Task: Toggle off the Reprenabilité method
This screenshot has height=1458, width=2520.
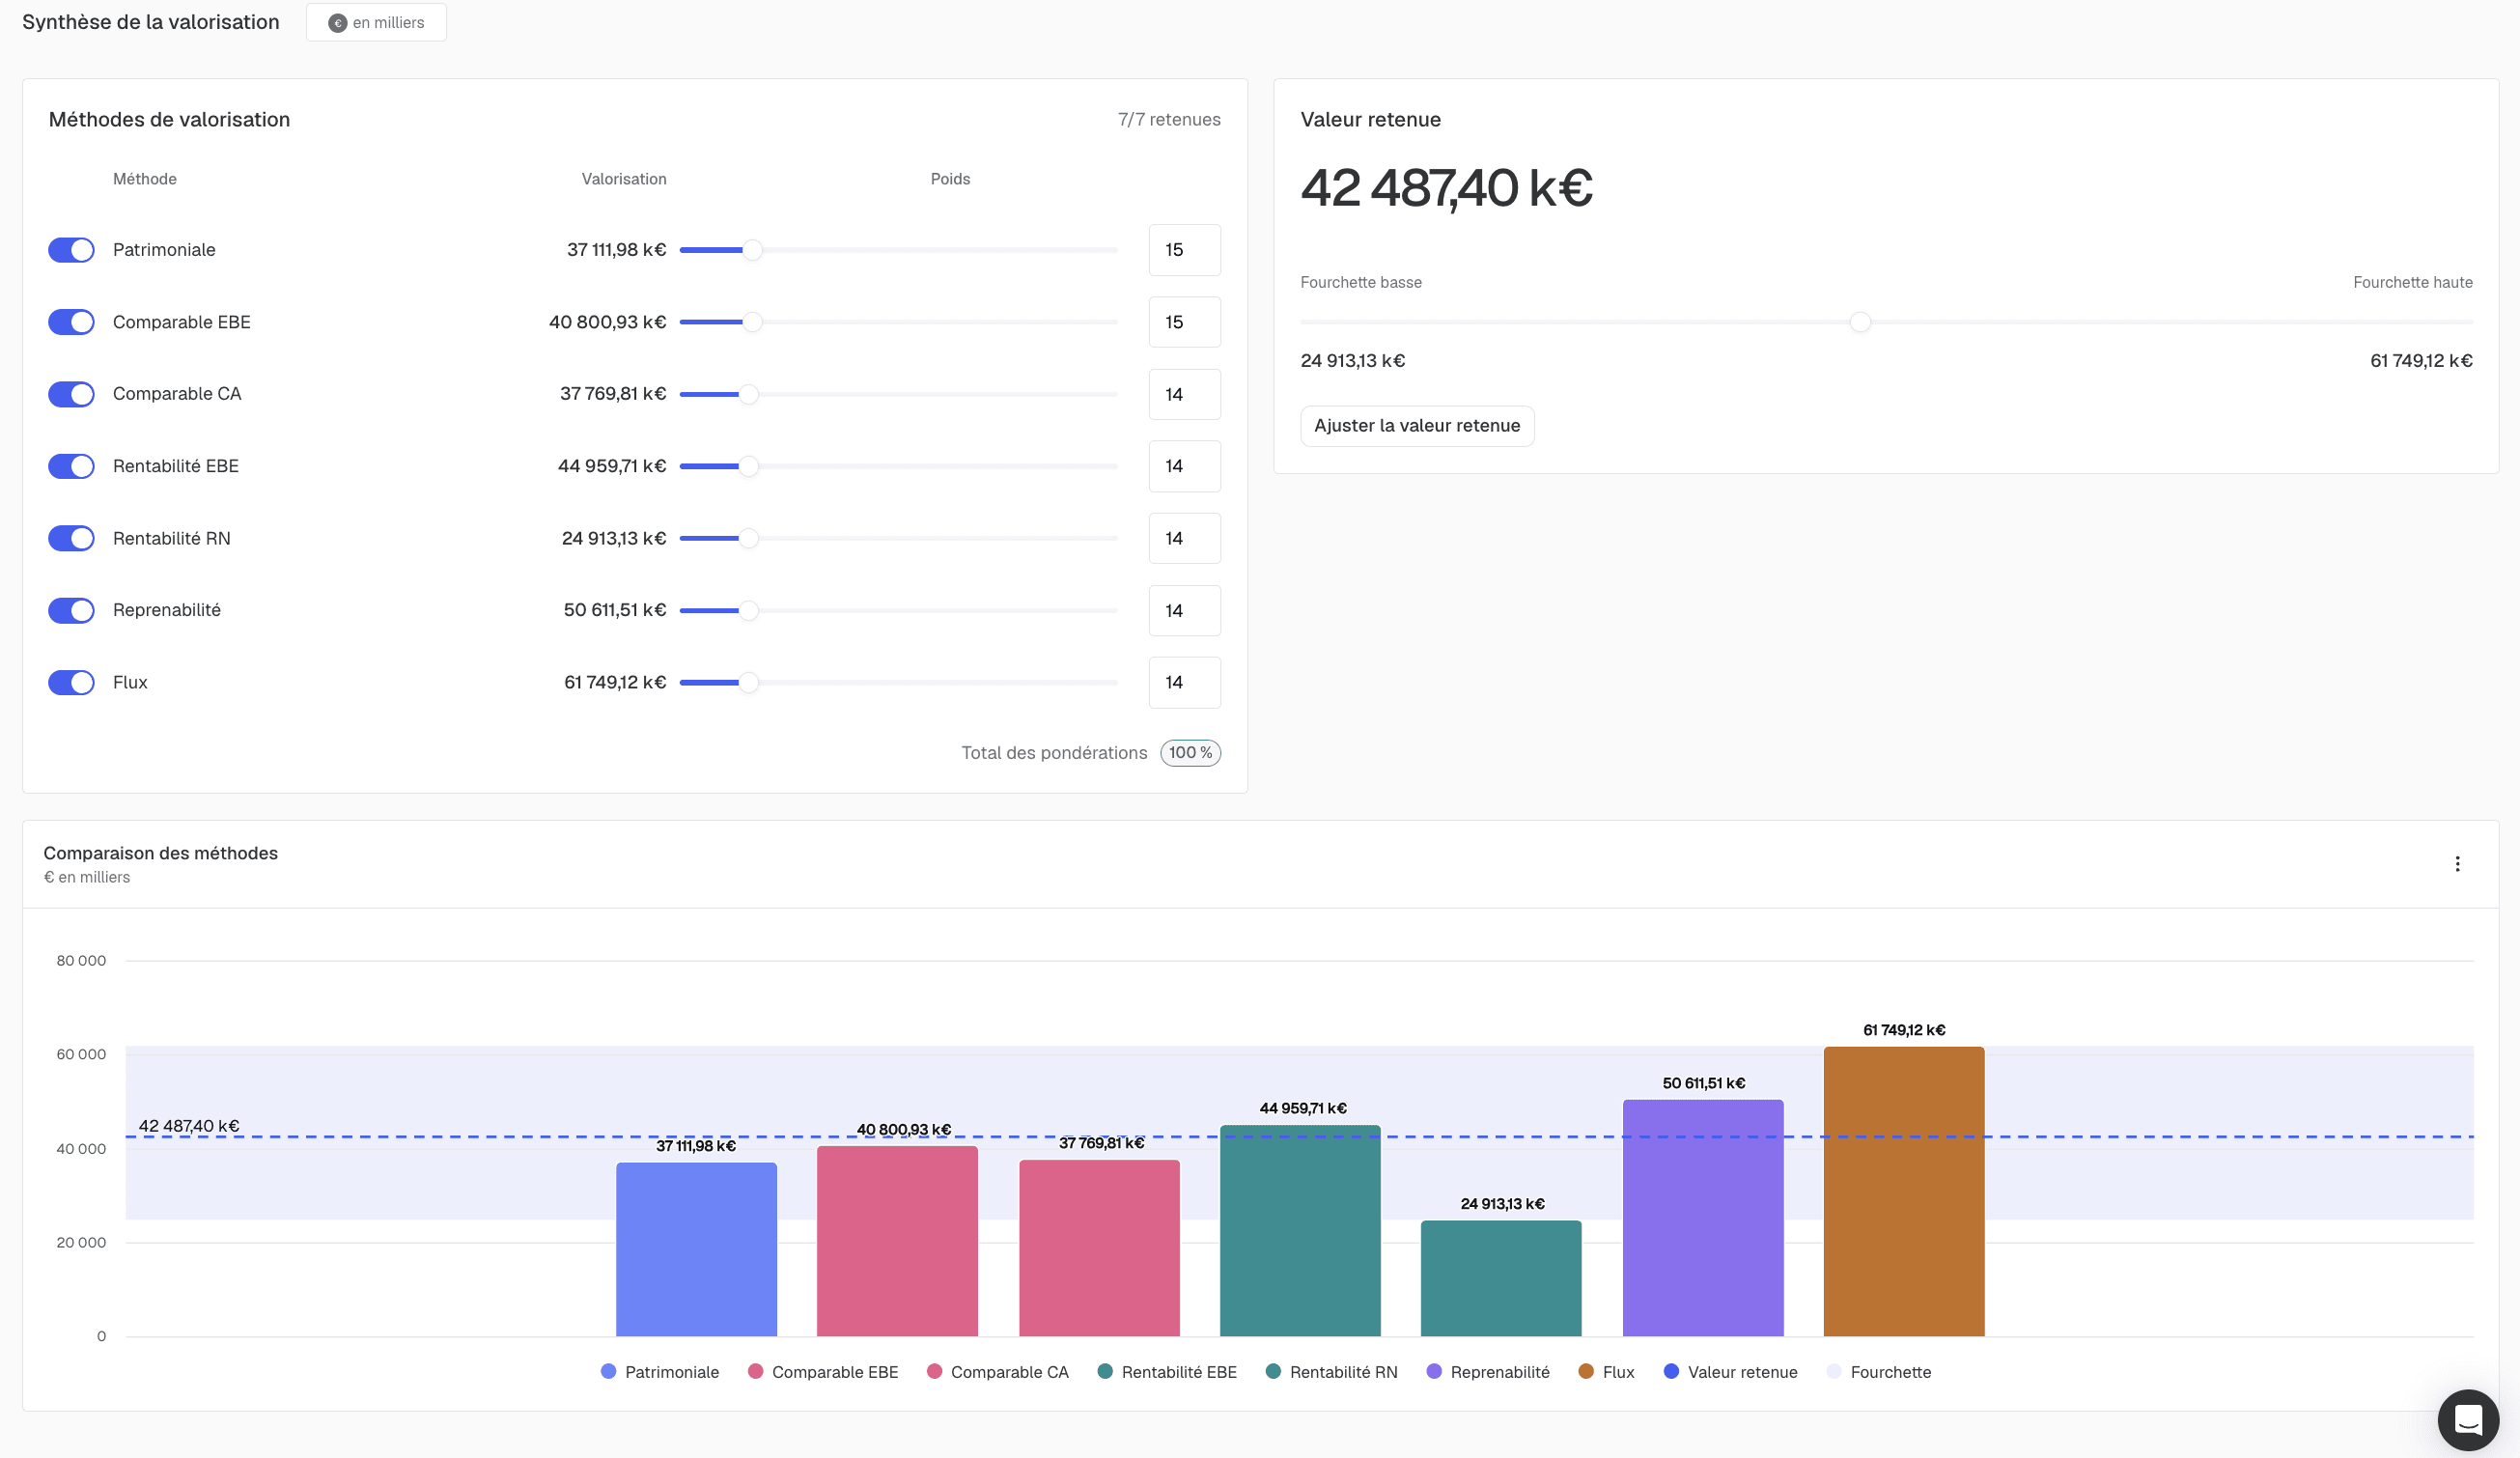Action: [x=71, y=610]
